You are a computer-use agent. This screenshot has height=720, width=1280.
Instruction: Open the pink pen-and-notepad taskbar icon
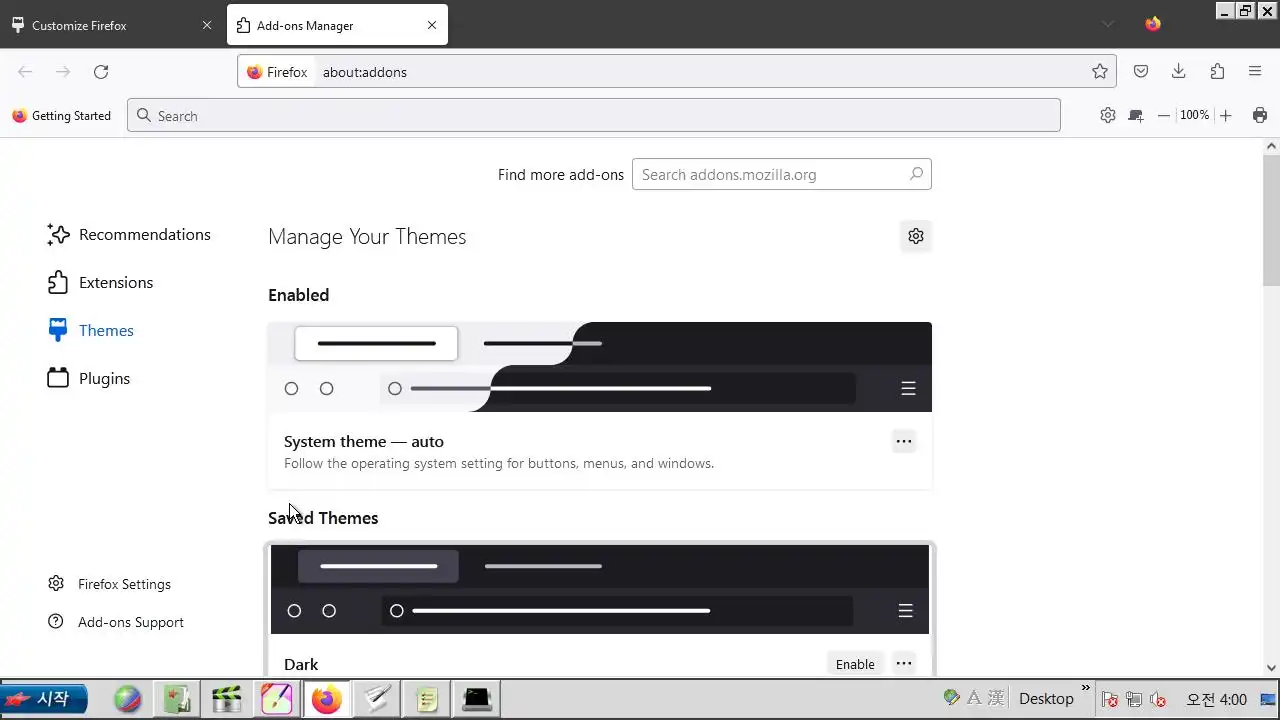(x=277, y=699)
